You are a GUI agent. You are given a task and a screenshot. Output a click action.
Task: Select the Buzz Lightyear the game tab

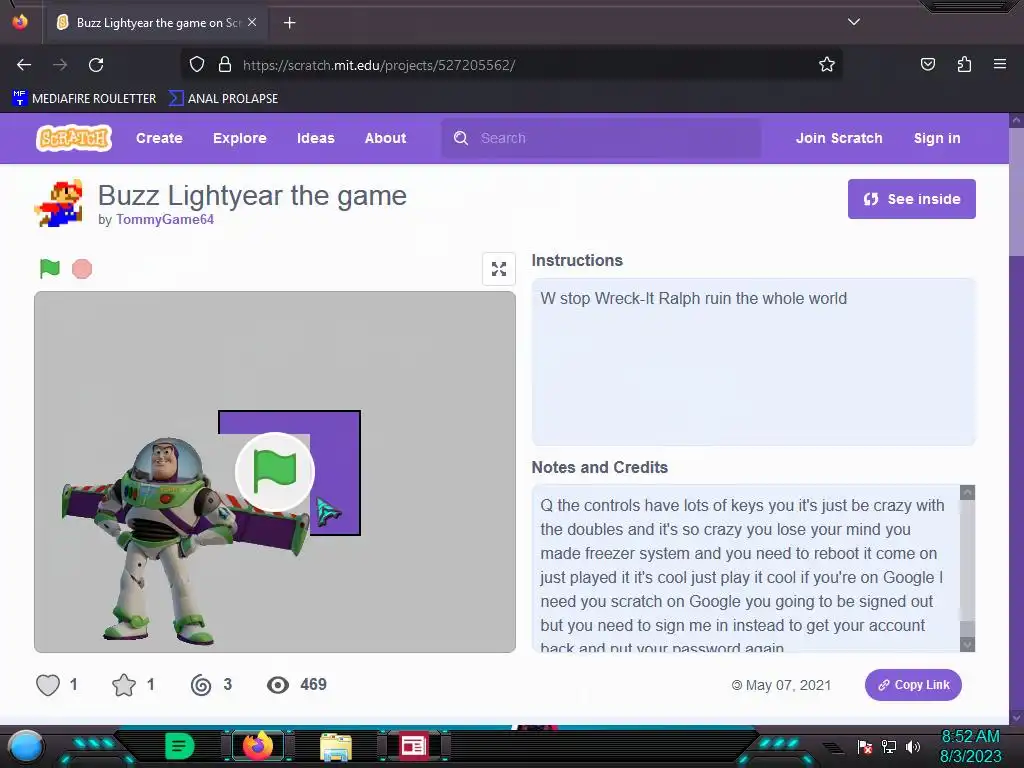(x=157, y=23)
